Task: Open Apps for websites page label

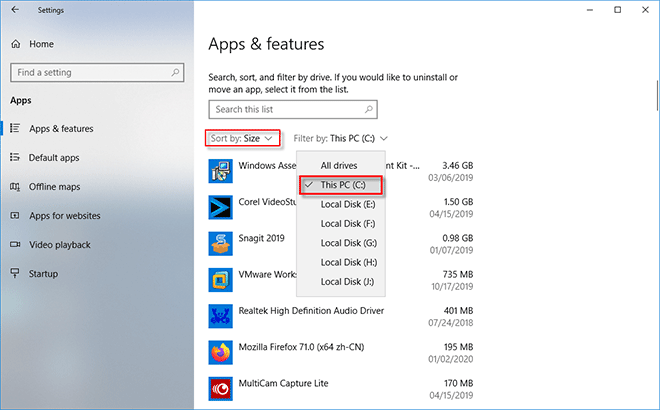Action: (65, 216)
